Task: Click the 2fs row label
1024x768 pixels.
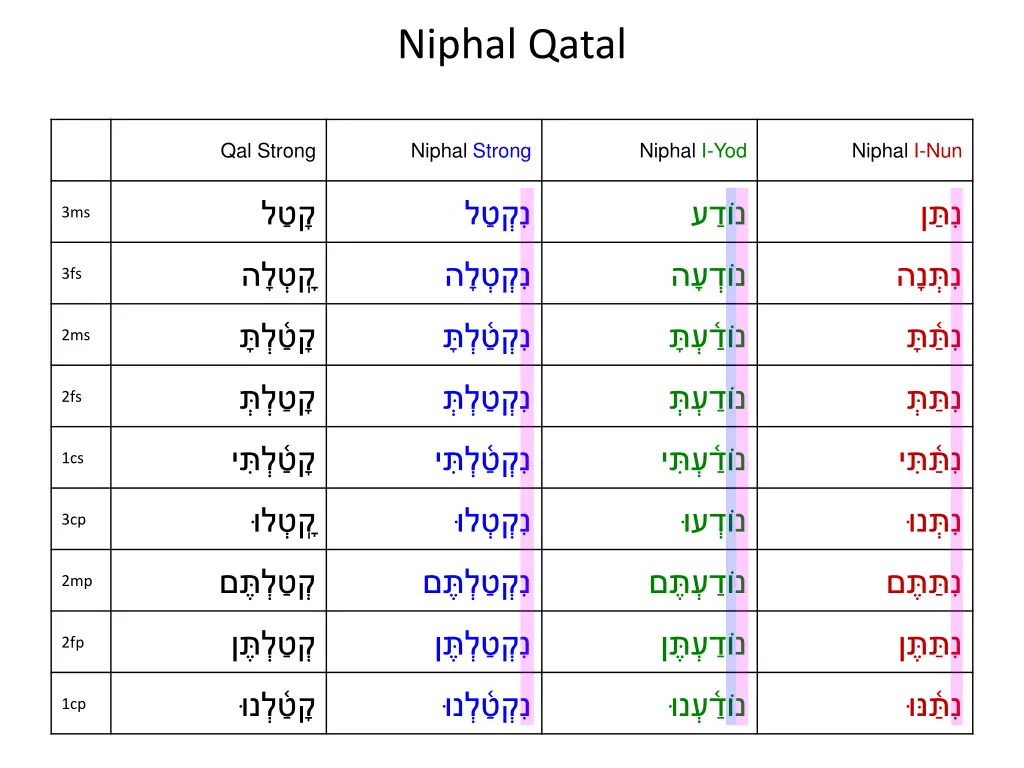Action: pos(72,397)
